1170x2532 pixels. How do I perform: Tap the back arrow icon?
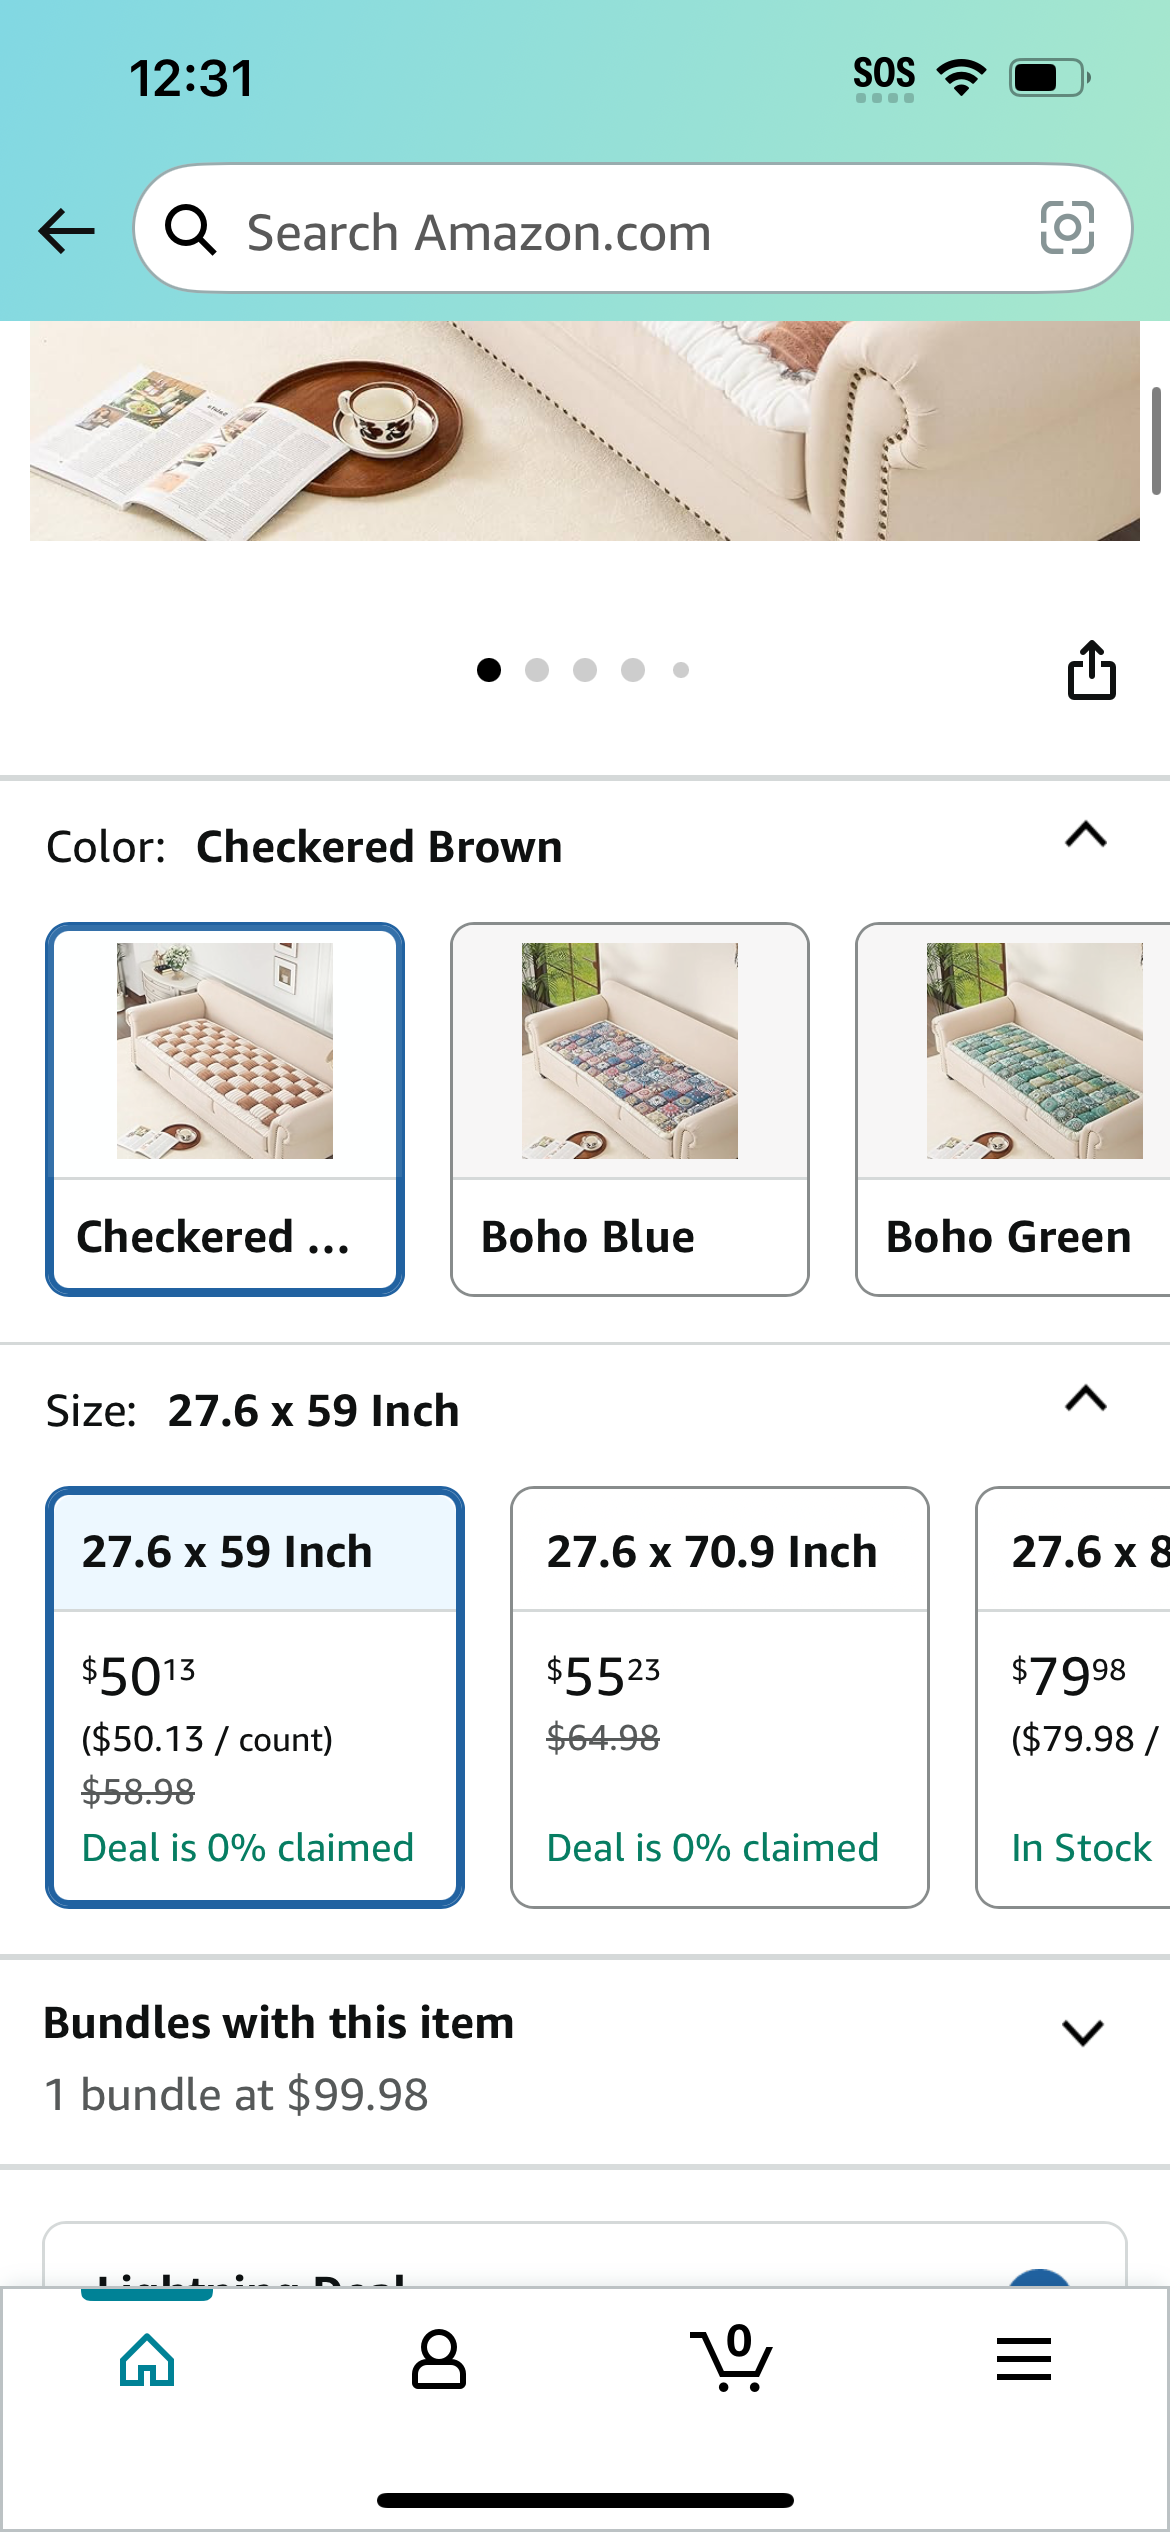coord(66,231)
